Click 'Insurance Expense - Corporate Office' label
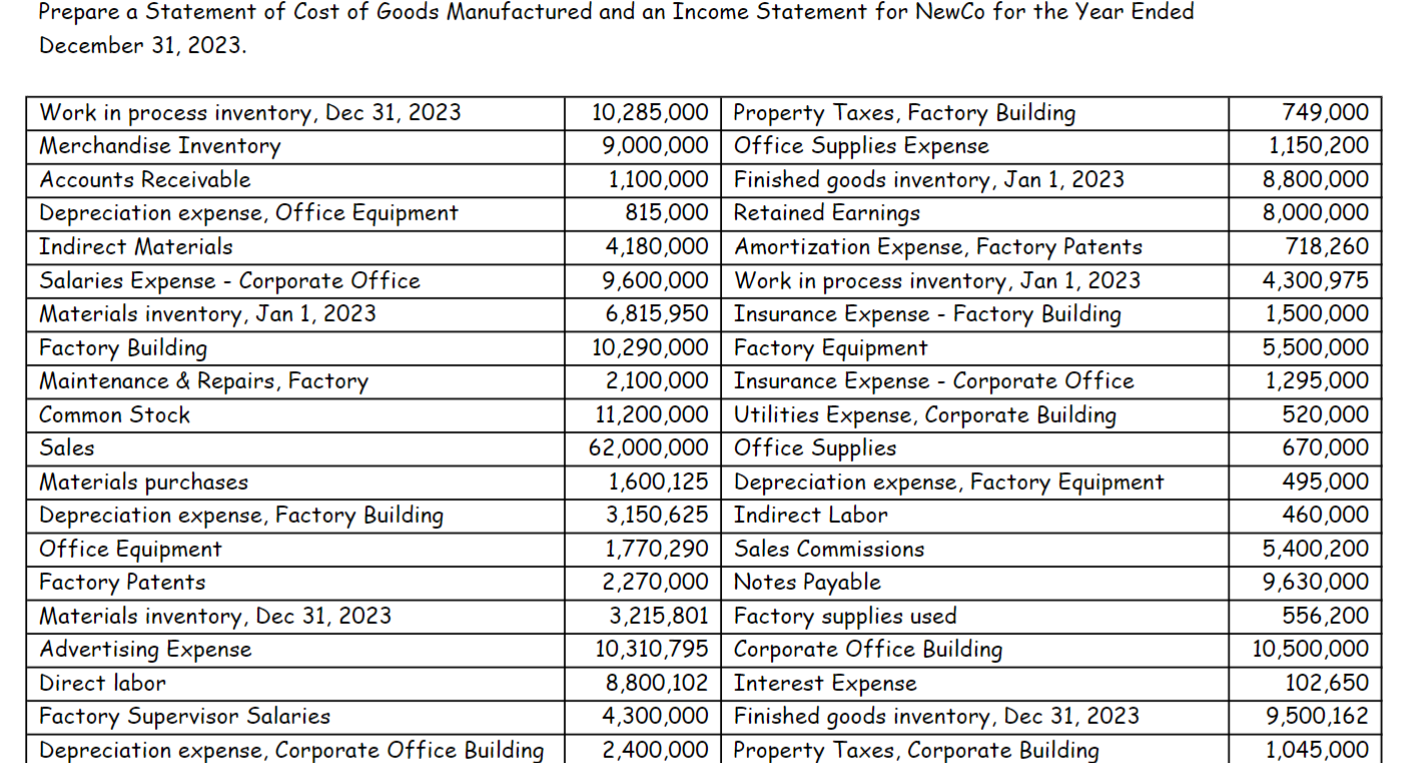 click(x=934, y=381)
